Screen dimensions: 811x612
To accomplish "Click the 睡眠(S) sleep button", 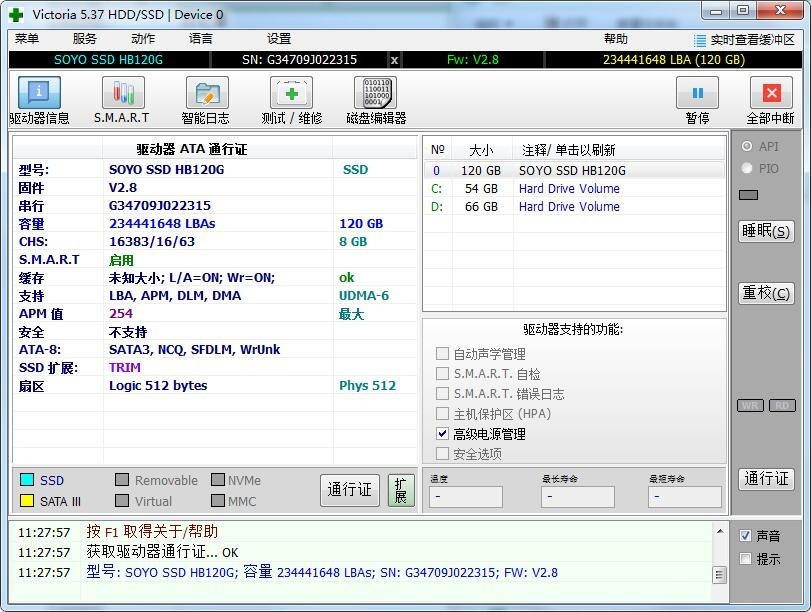I will (x=765, y=231).
